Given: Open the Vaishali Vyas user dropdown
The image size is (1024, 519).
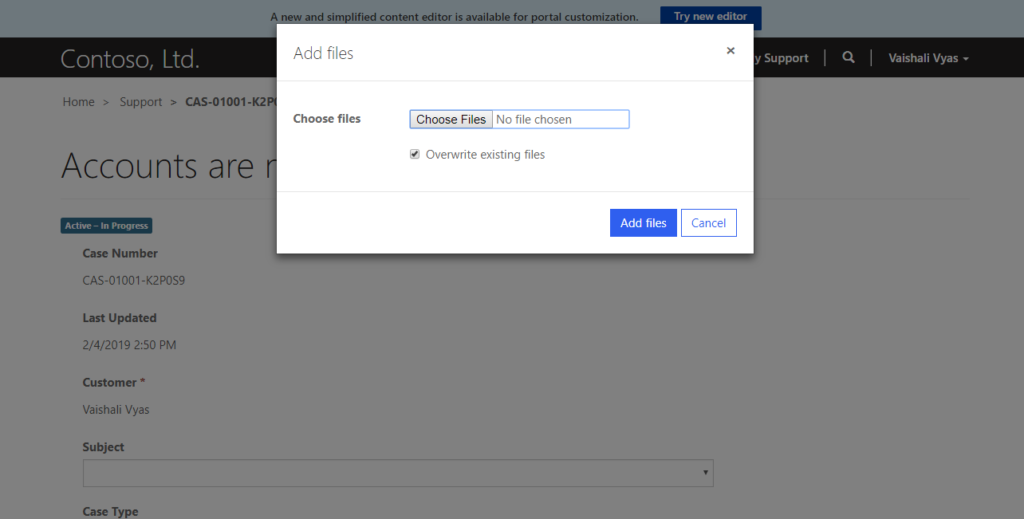Looking at the screenshot, I should tap(928, 58).
